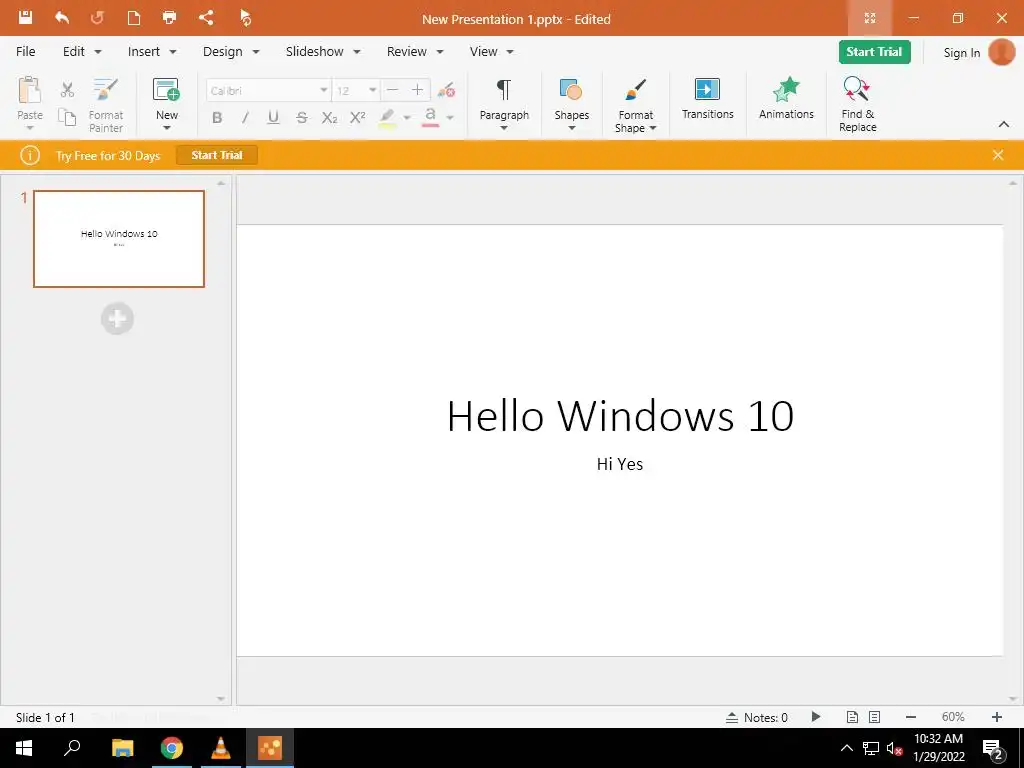Create a new document from title bar icon
The height and width of the screenshot is (768, 1024).
pyautogui.click(x=134, y=18)
